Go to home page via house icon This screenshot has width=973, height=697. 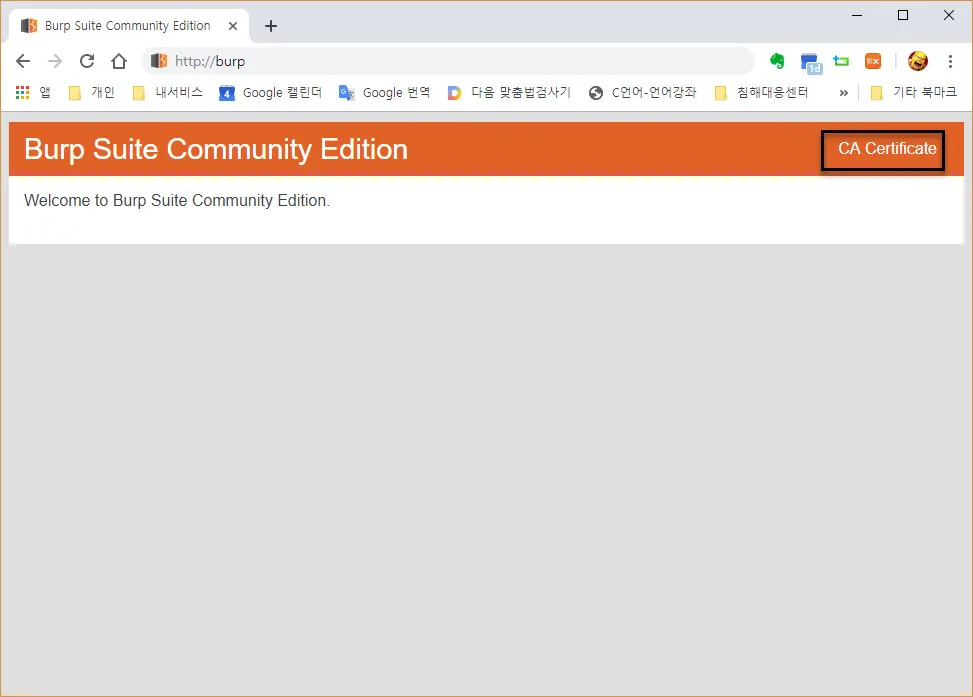click(x=119, y=61)
